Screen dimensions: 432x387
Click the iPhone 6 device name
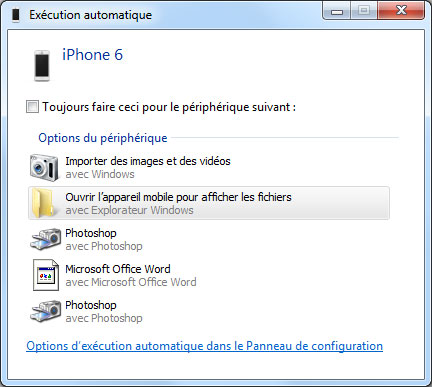coord(93,55)
